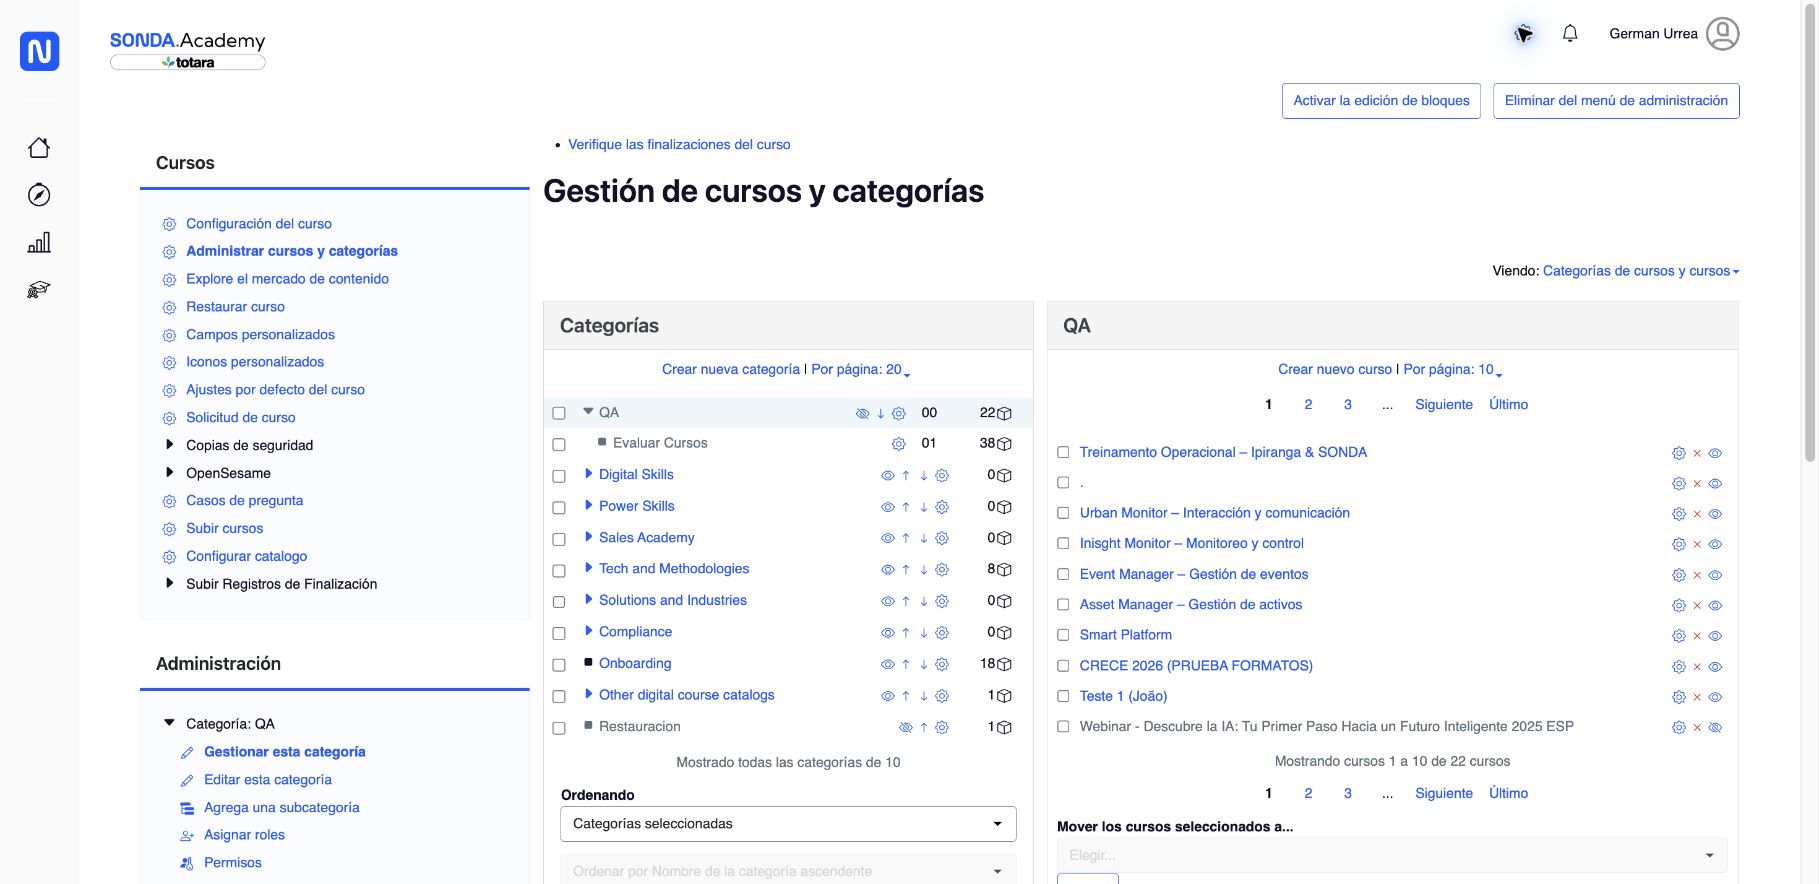Open the Viendo view selector dropdown
Image resolution: width=1819 pixels, height=884 pixels.
(x=1641, y=271)
